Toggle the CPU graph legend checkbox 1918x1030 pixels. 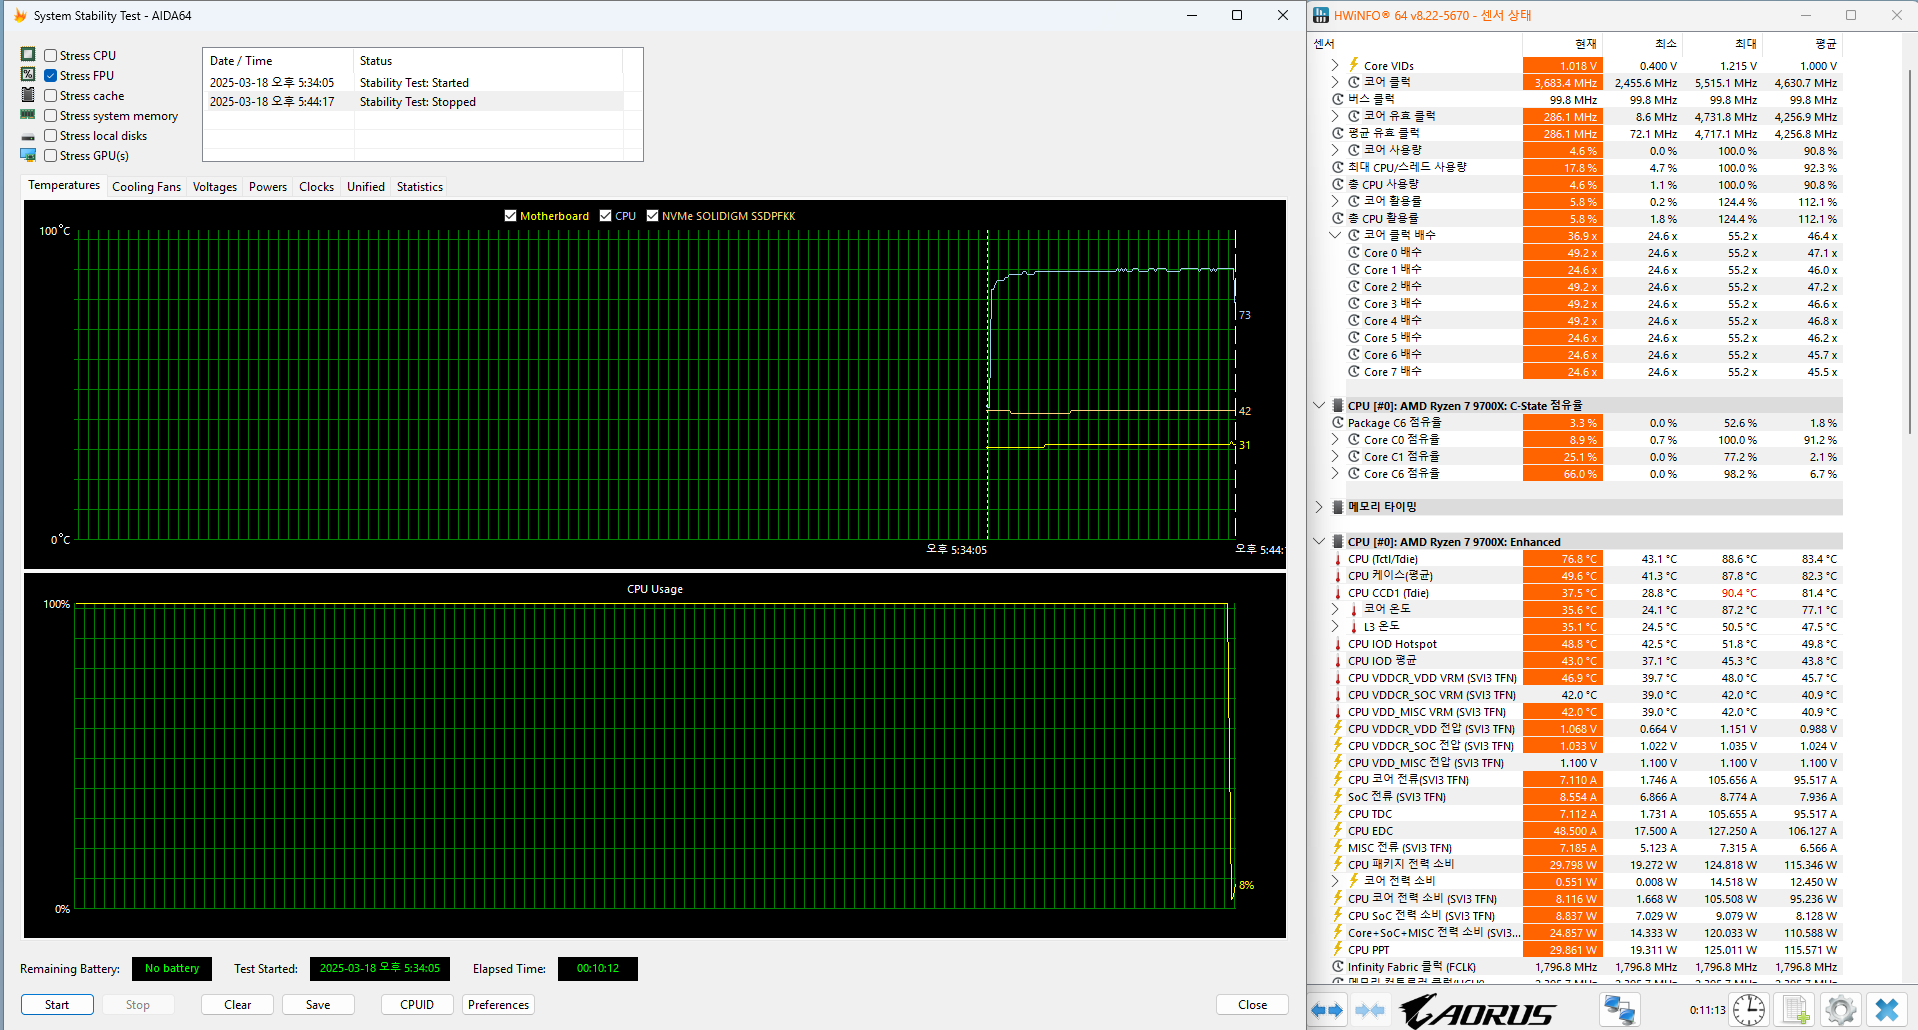click(x=606, y=216)
